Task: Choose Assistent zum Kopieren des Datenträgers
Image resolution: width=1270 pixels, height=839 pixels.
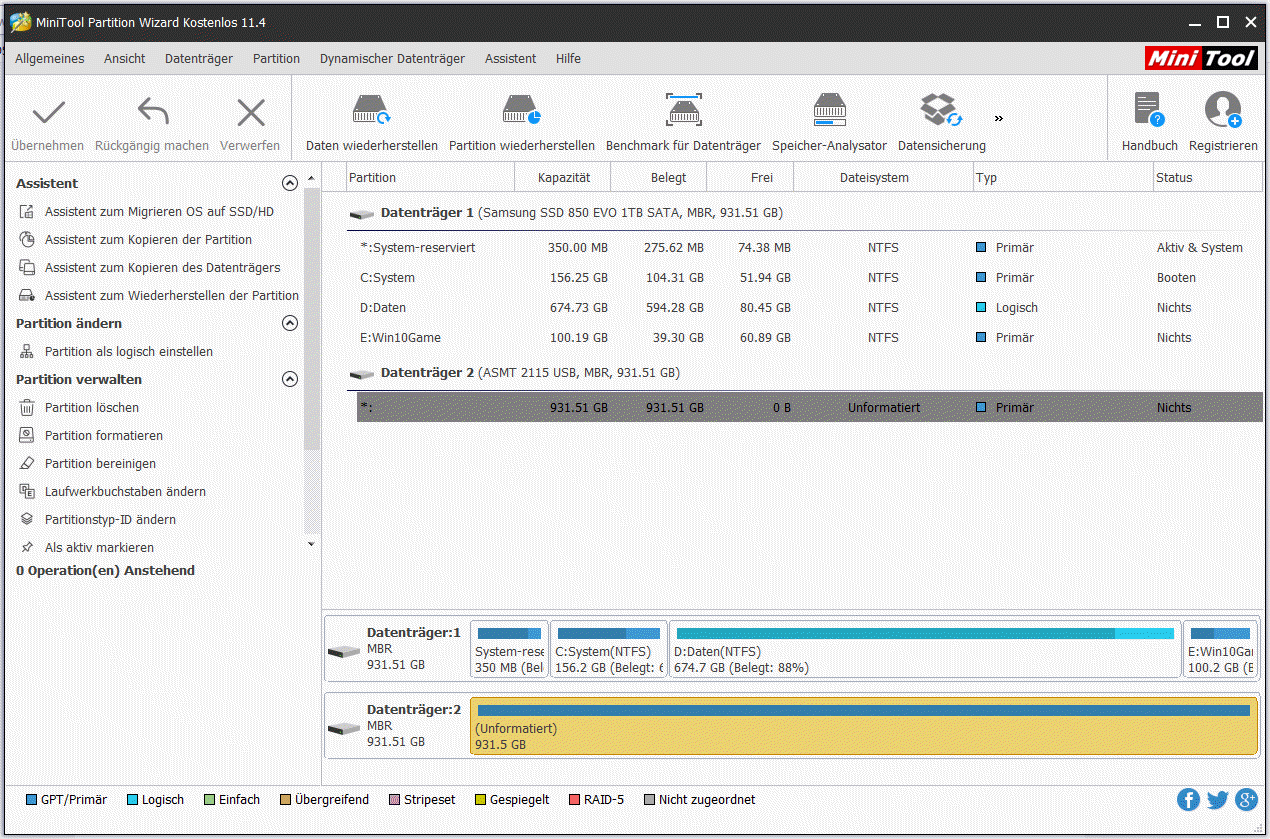Action: (162, 268)
